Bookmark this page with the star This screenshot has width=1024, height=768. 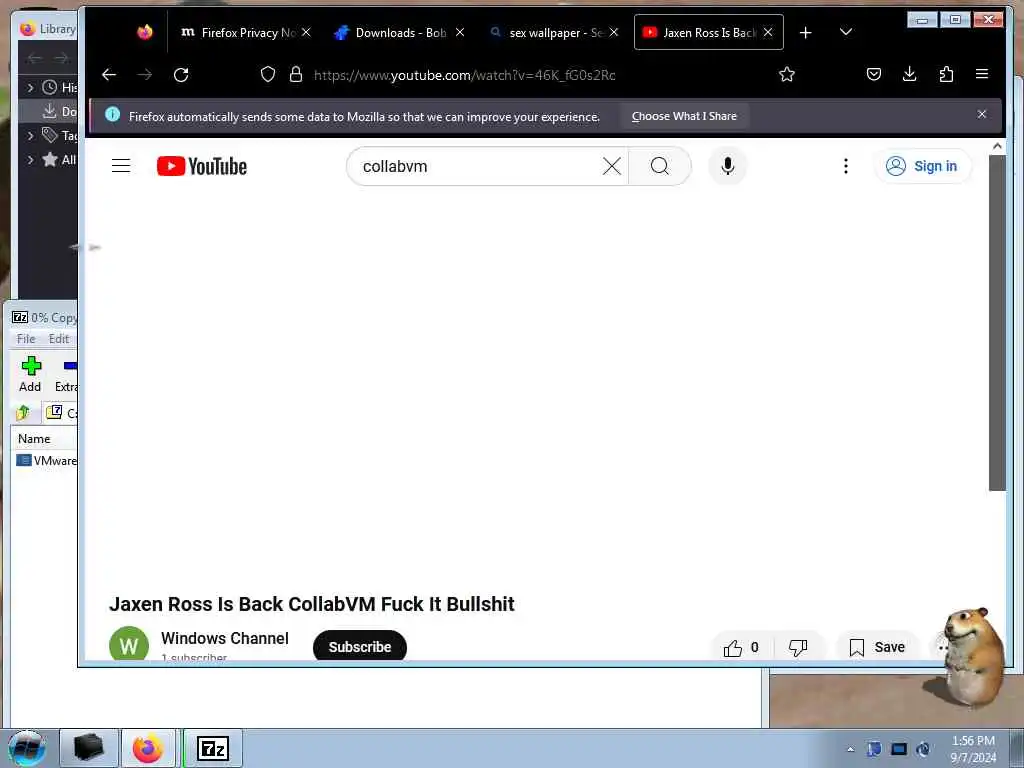[787, 74]
